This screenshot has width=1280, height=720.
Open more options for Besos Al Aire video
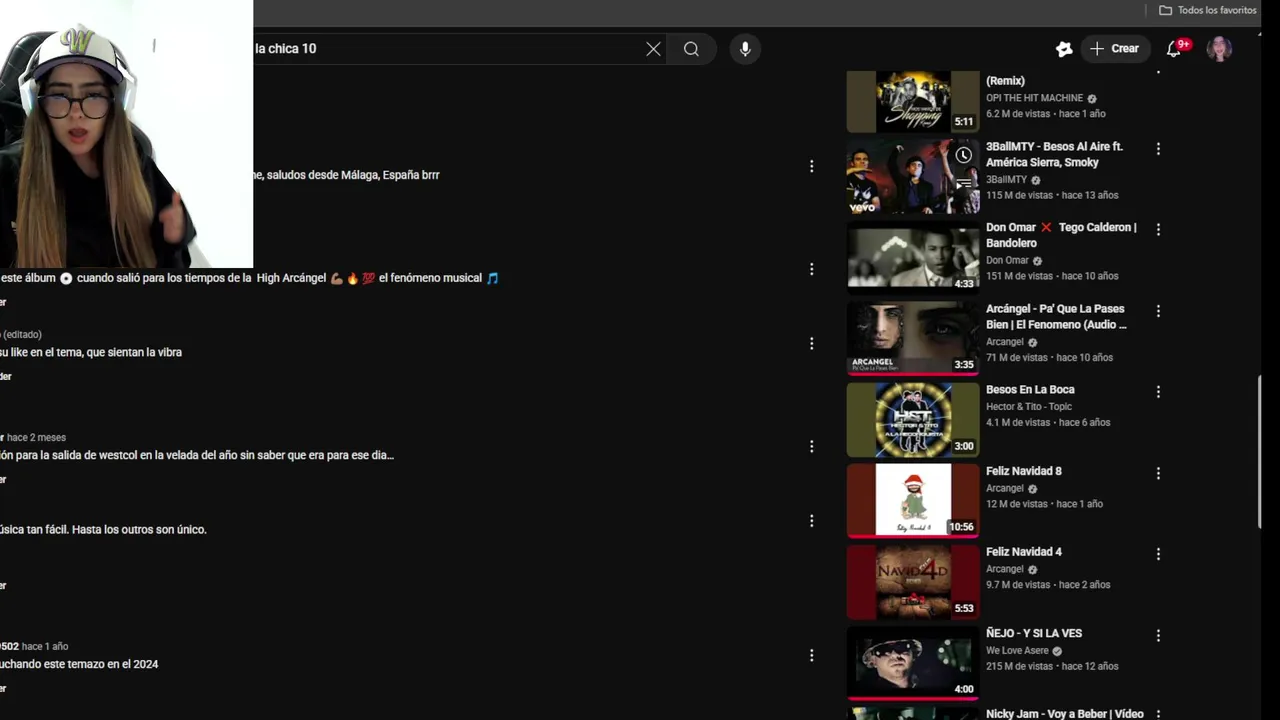[x=1158, y=149]
